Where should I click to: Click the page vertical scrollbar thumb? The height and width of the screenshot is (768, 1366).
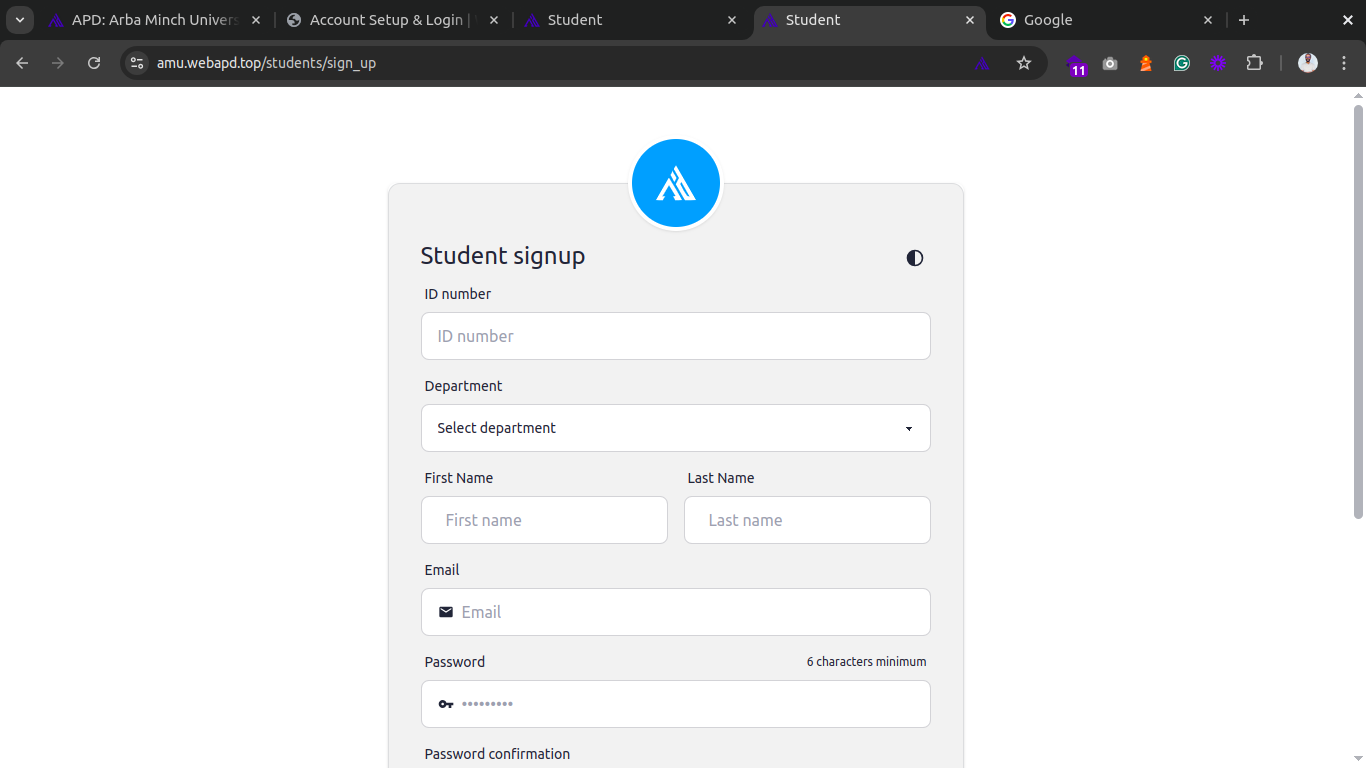(x=1358, y=311)
